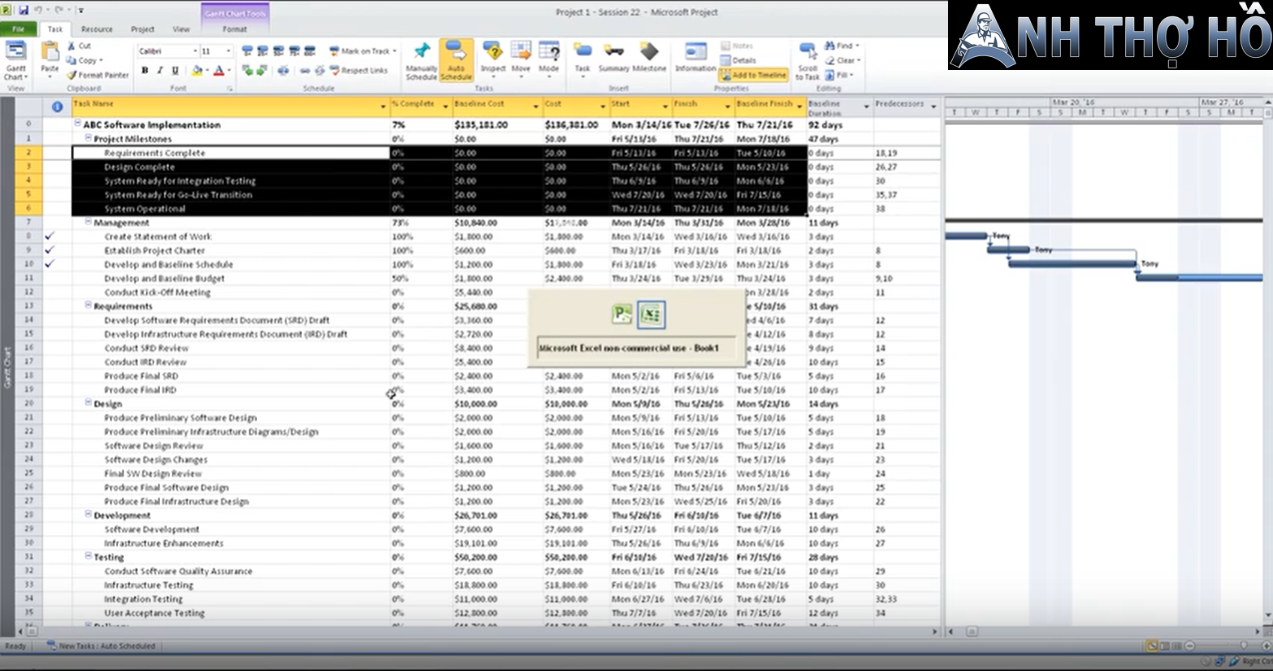
Task: Click the Format Painter tool
Action: (98, 75)
